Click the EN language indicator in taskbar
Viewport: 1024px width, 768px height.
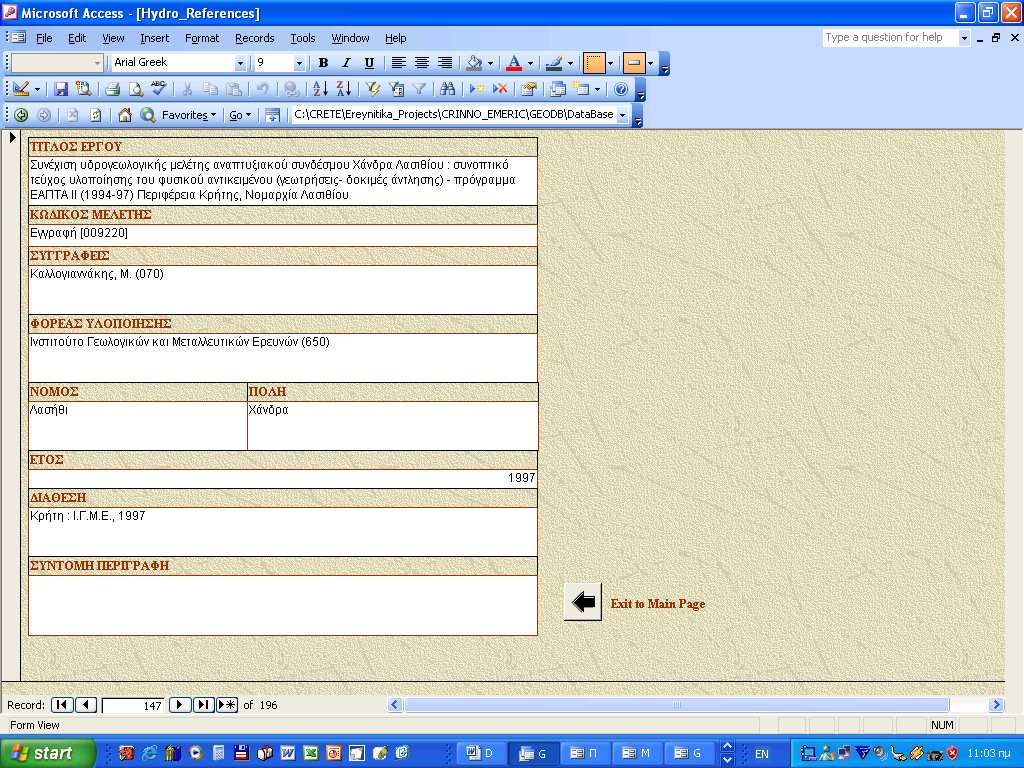point(761,754)
